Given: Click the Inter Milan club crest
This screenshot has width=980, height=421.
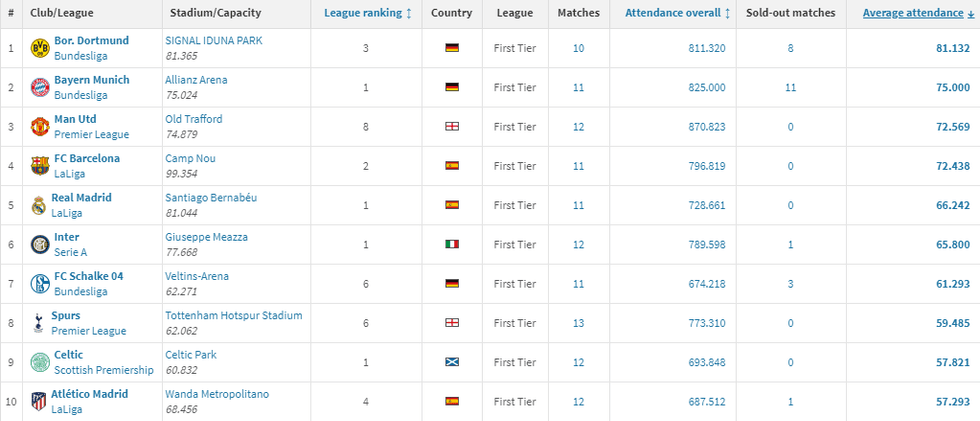Looking at the screenshot, I should tap(39, 244).
